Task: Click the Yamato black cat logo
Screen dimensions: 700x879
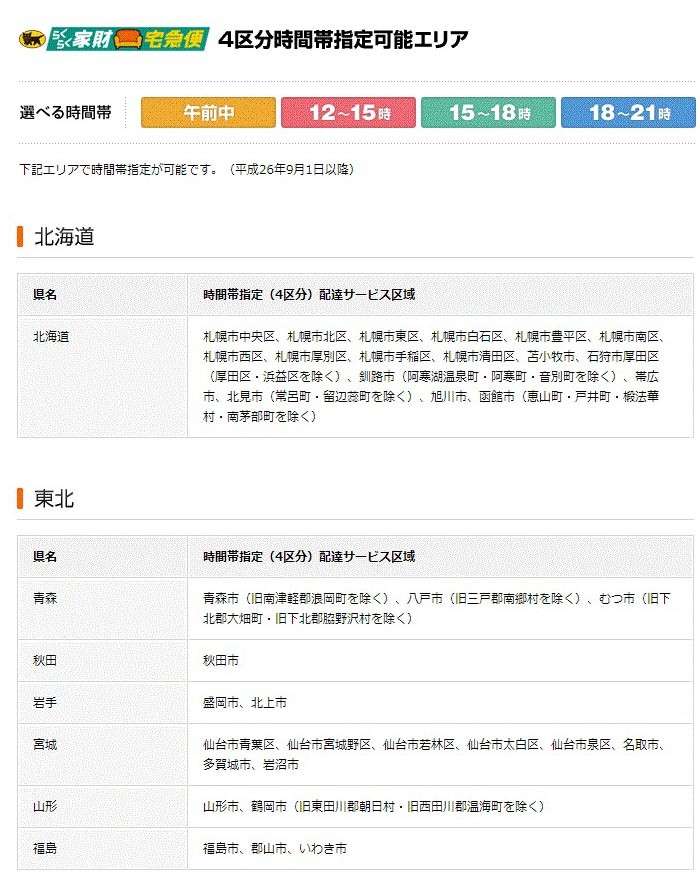Action: click(32, 40)
